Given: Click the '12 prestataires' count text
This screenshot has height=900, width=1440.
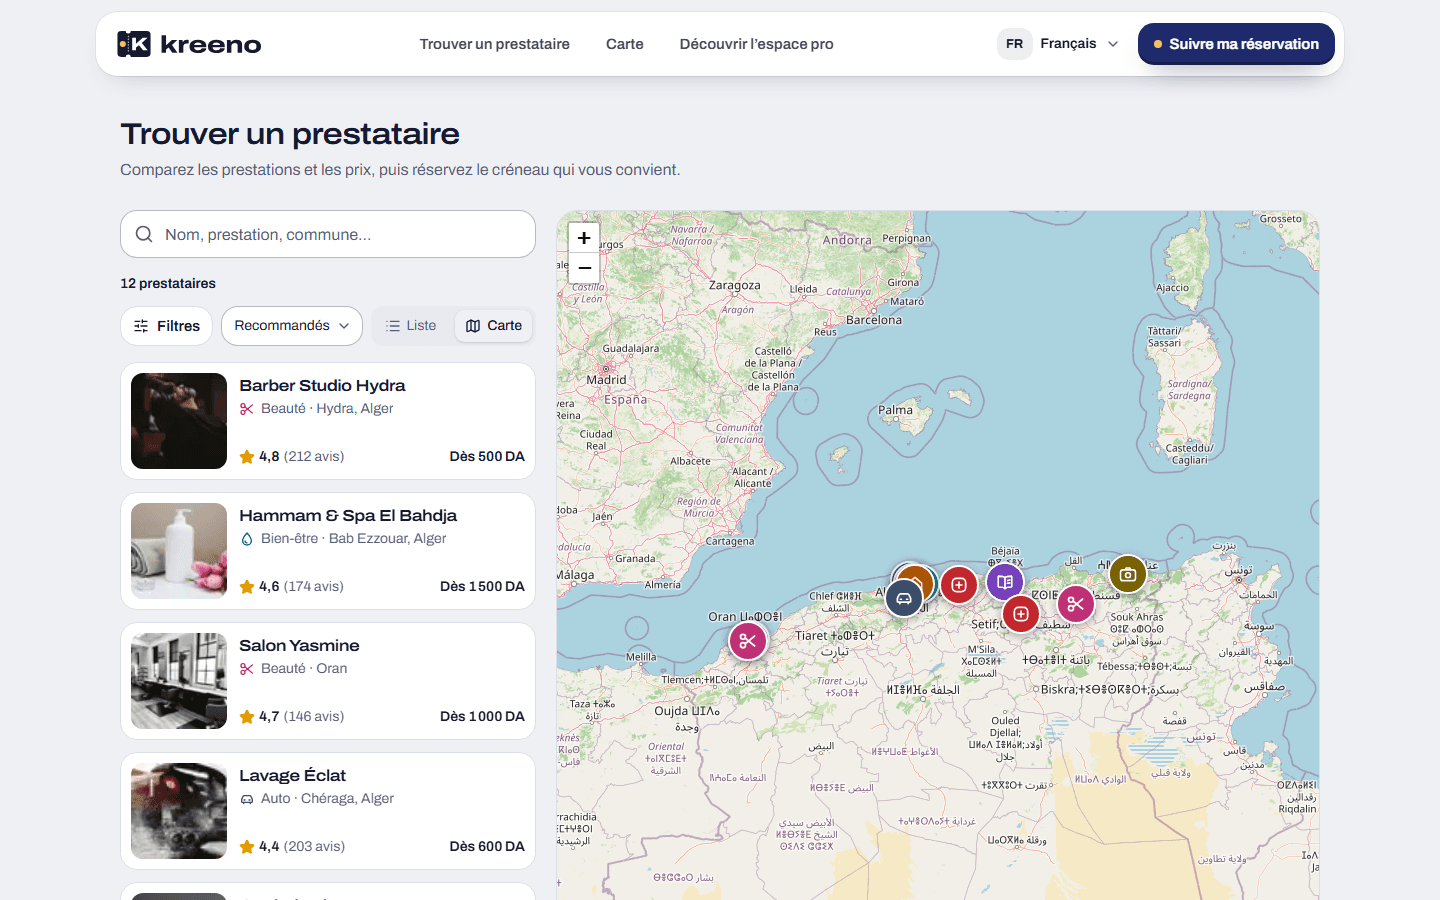Looking at the screenshot, I should (168, 283).
